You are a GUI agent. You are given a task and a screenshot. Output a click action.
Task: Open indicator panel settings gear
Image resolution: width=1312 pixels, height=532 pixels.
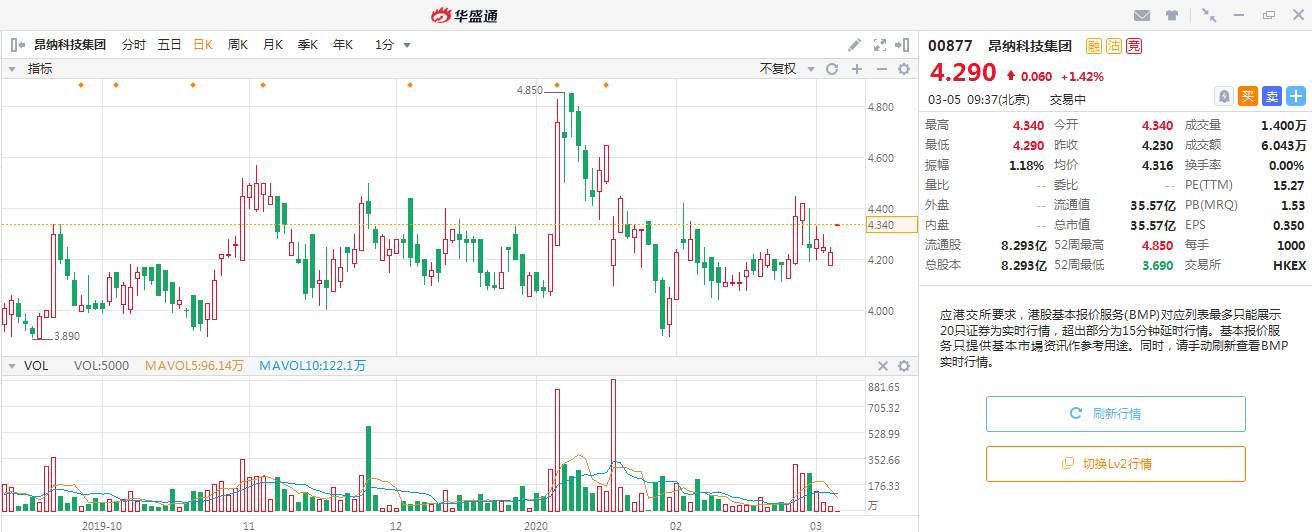904,69
